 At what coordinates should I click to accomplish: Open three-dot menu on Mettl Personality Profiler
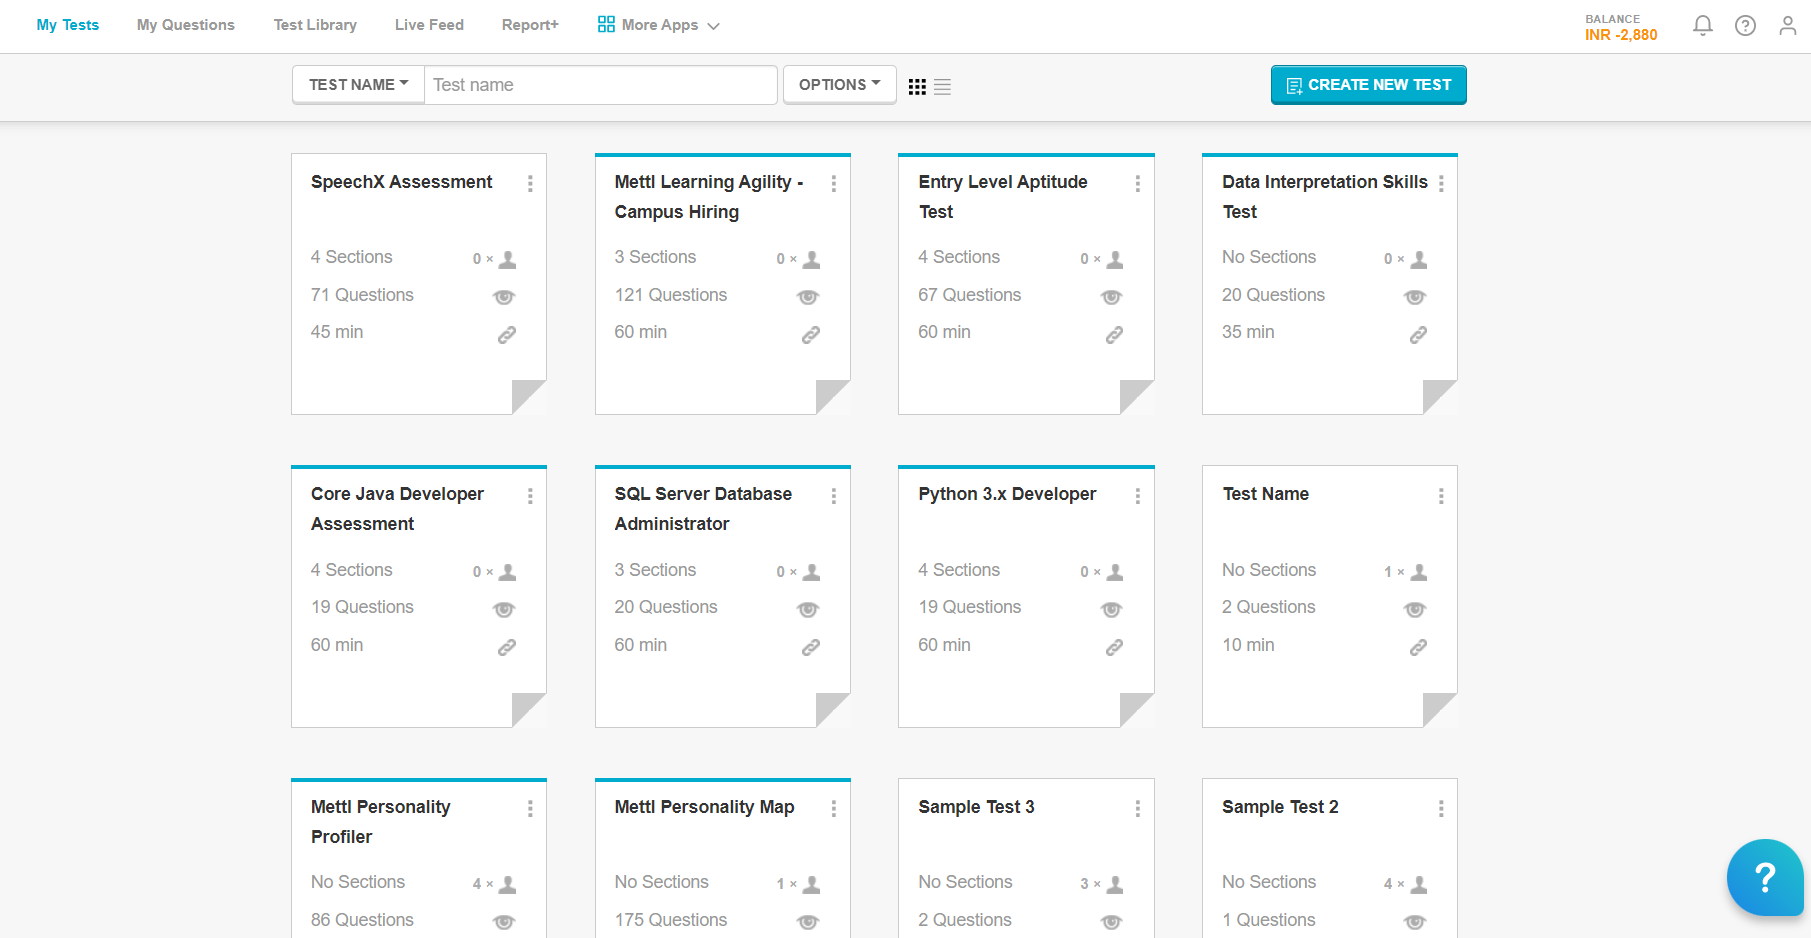[530, 808]
